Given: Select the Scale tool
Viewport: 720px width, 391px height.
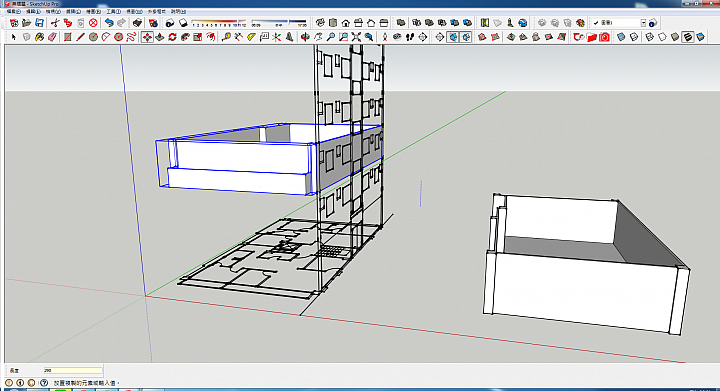Looking at the screenshot, I should (x=198, y=37).
